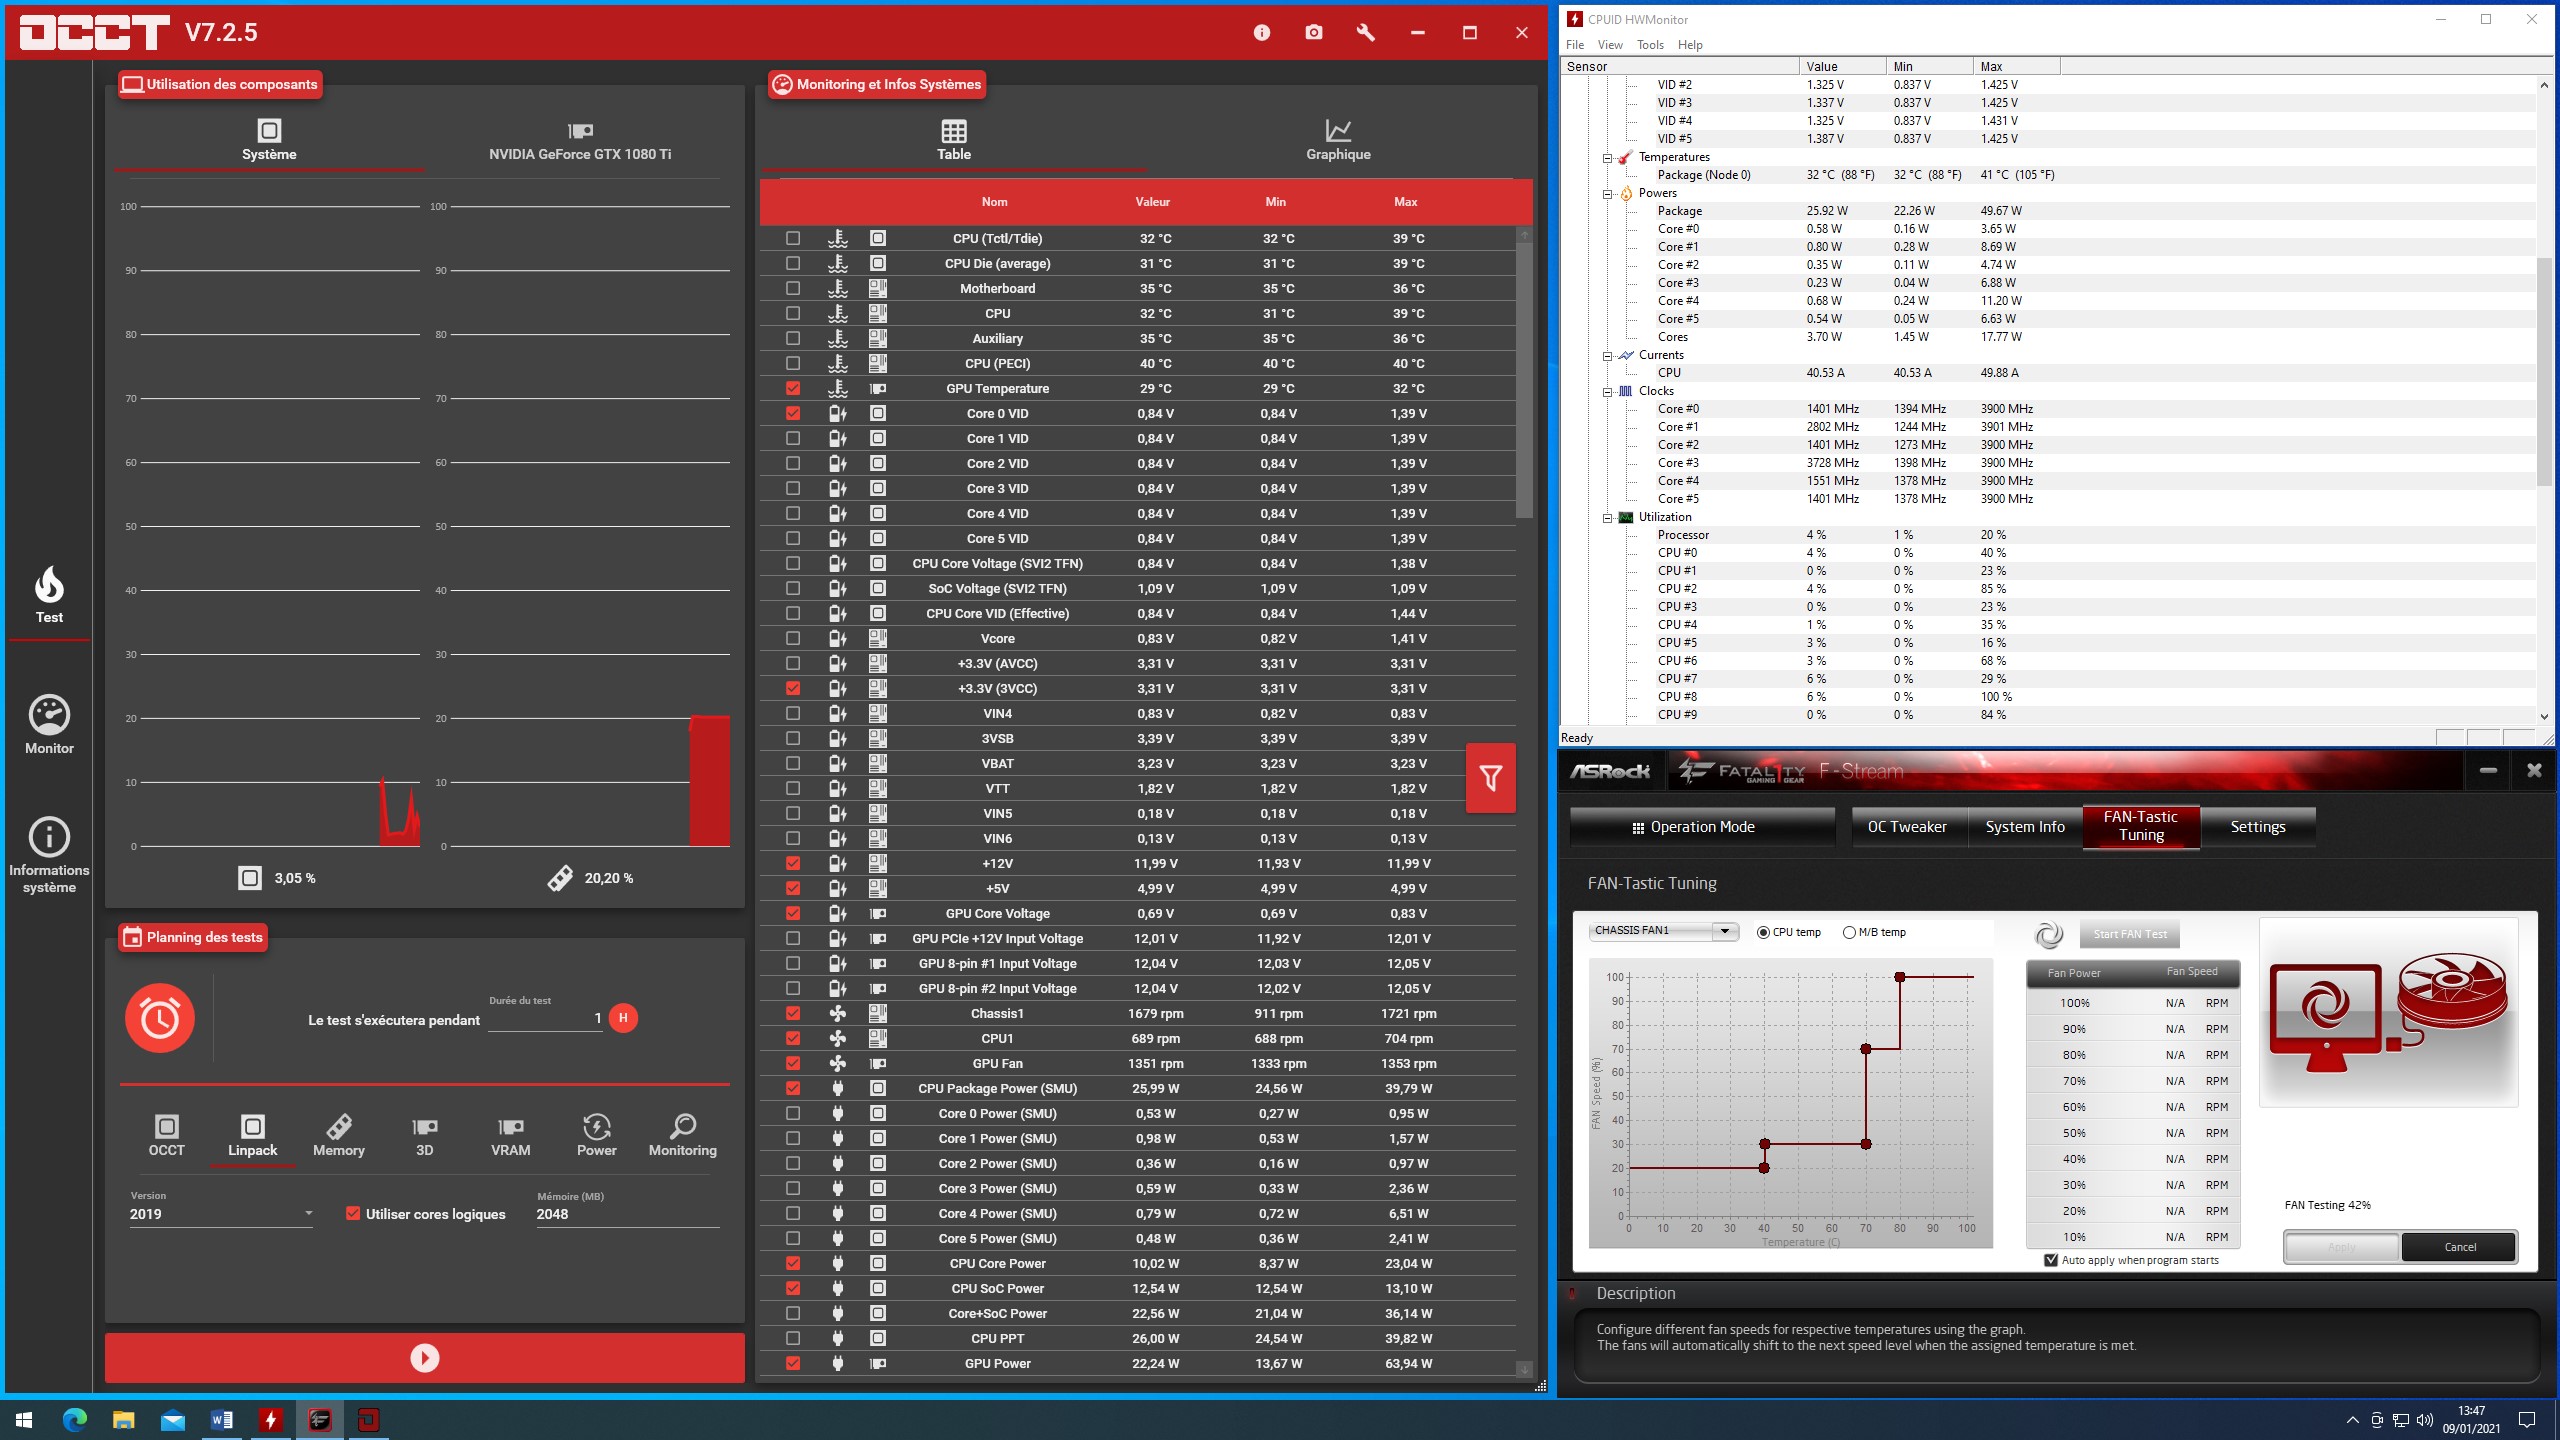Enable the CPU (Tctl/Tdie) checkbox
This screenshot has width=2560, height=1440.
(x=793, y=238)
